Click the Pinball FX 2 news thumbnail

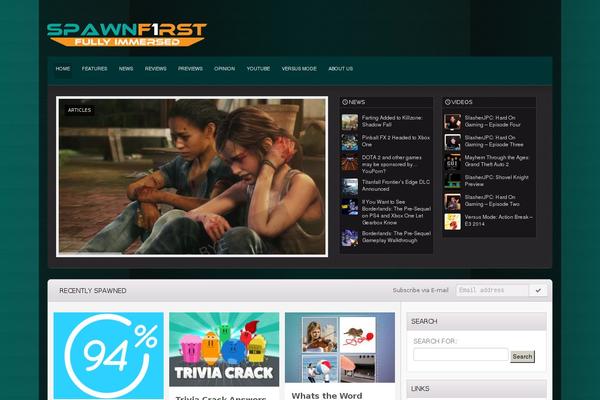coord(350,142)
